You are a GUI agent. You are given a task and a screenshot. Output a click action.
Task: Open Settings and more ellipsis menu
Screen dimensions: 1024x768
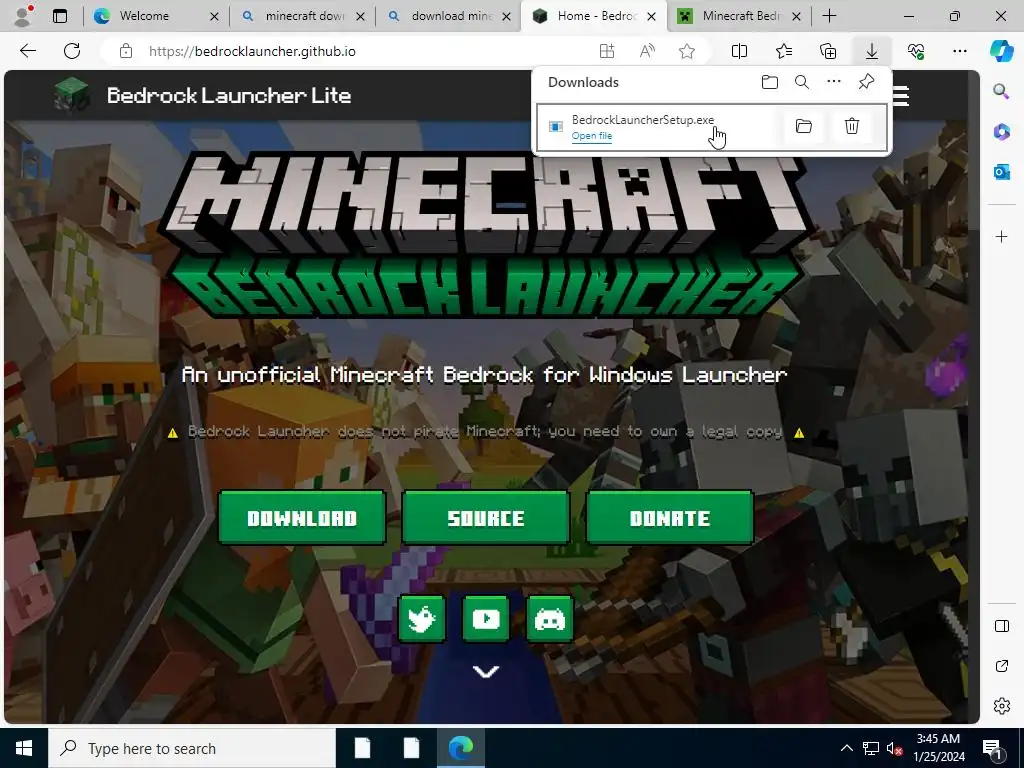pyautogui.click(x=960, y=51)
